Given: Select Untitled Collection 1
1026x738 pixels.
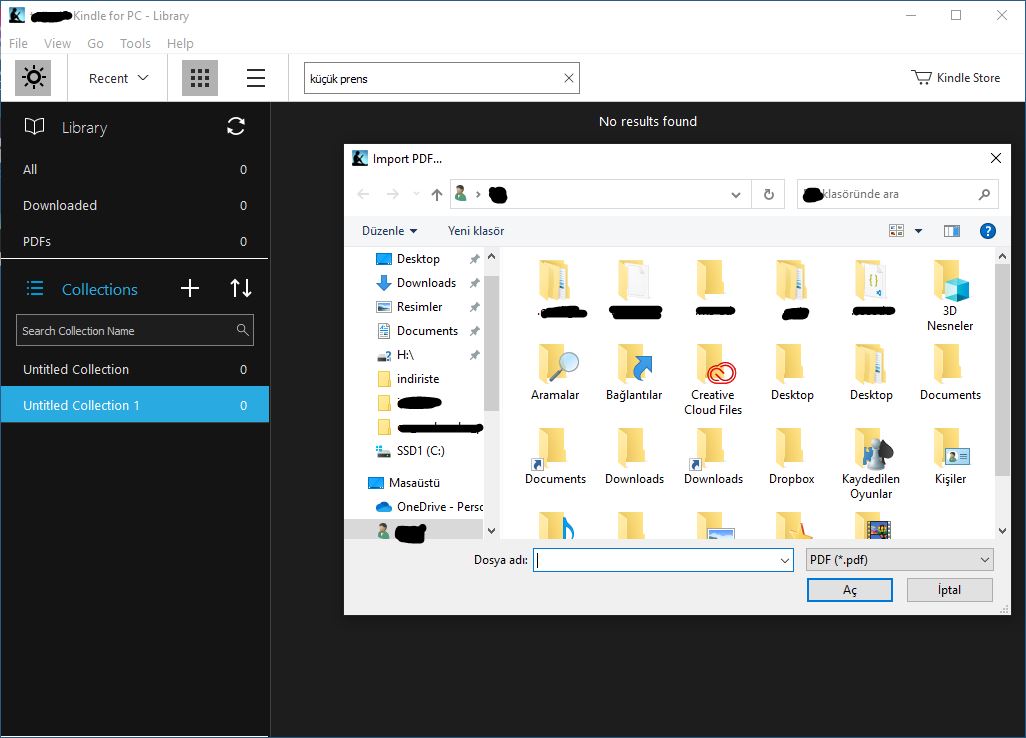Looking at the screenshot, I should [135, 404].
